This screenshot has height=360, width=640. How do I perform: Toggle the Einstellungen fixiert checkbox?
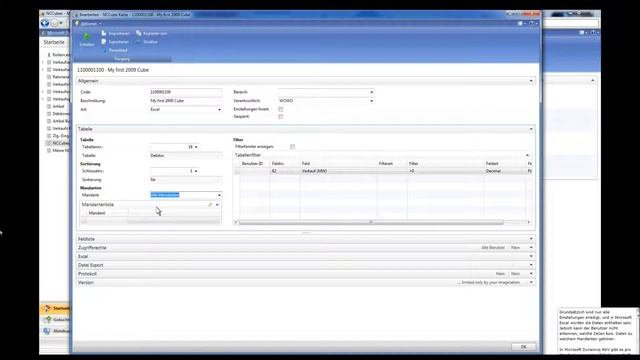(280, 109)
